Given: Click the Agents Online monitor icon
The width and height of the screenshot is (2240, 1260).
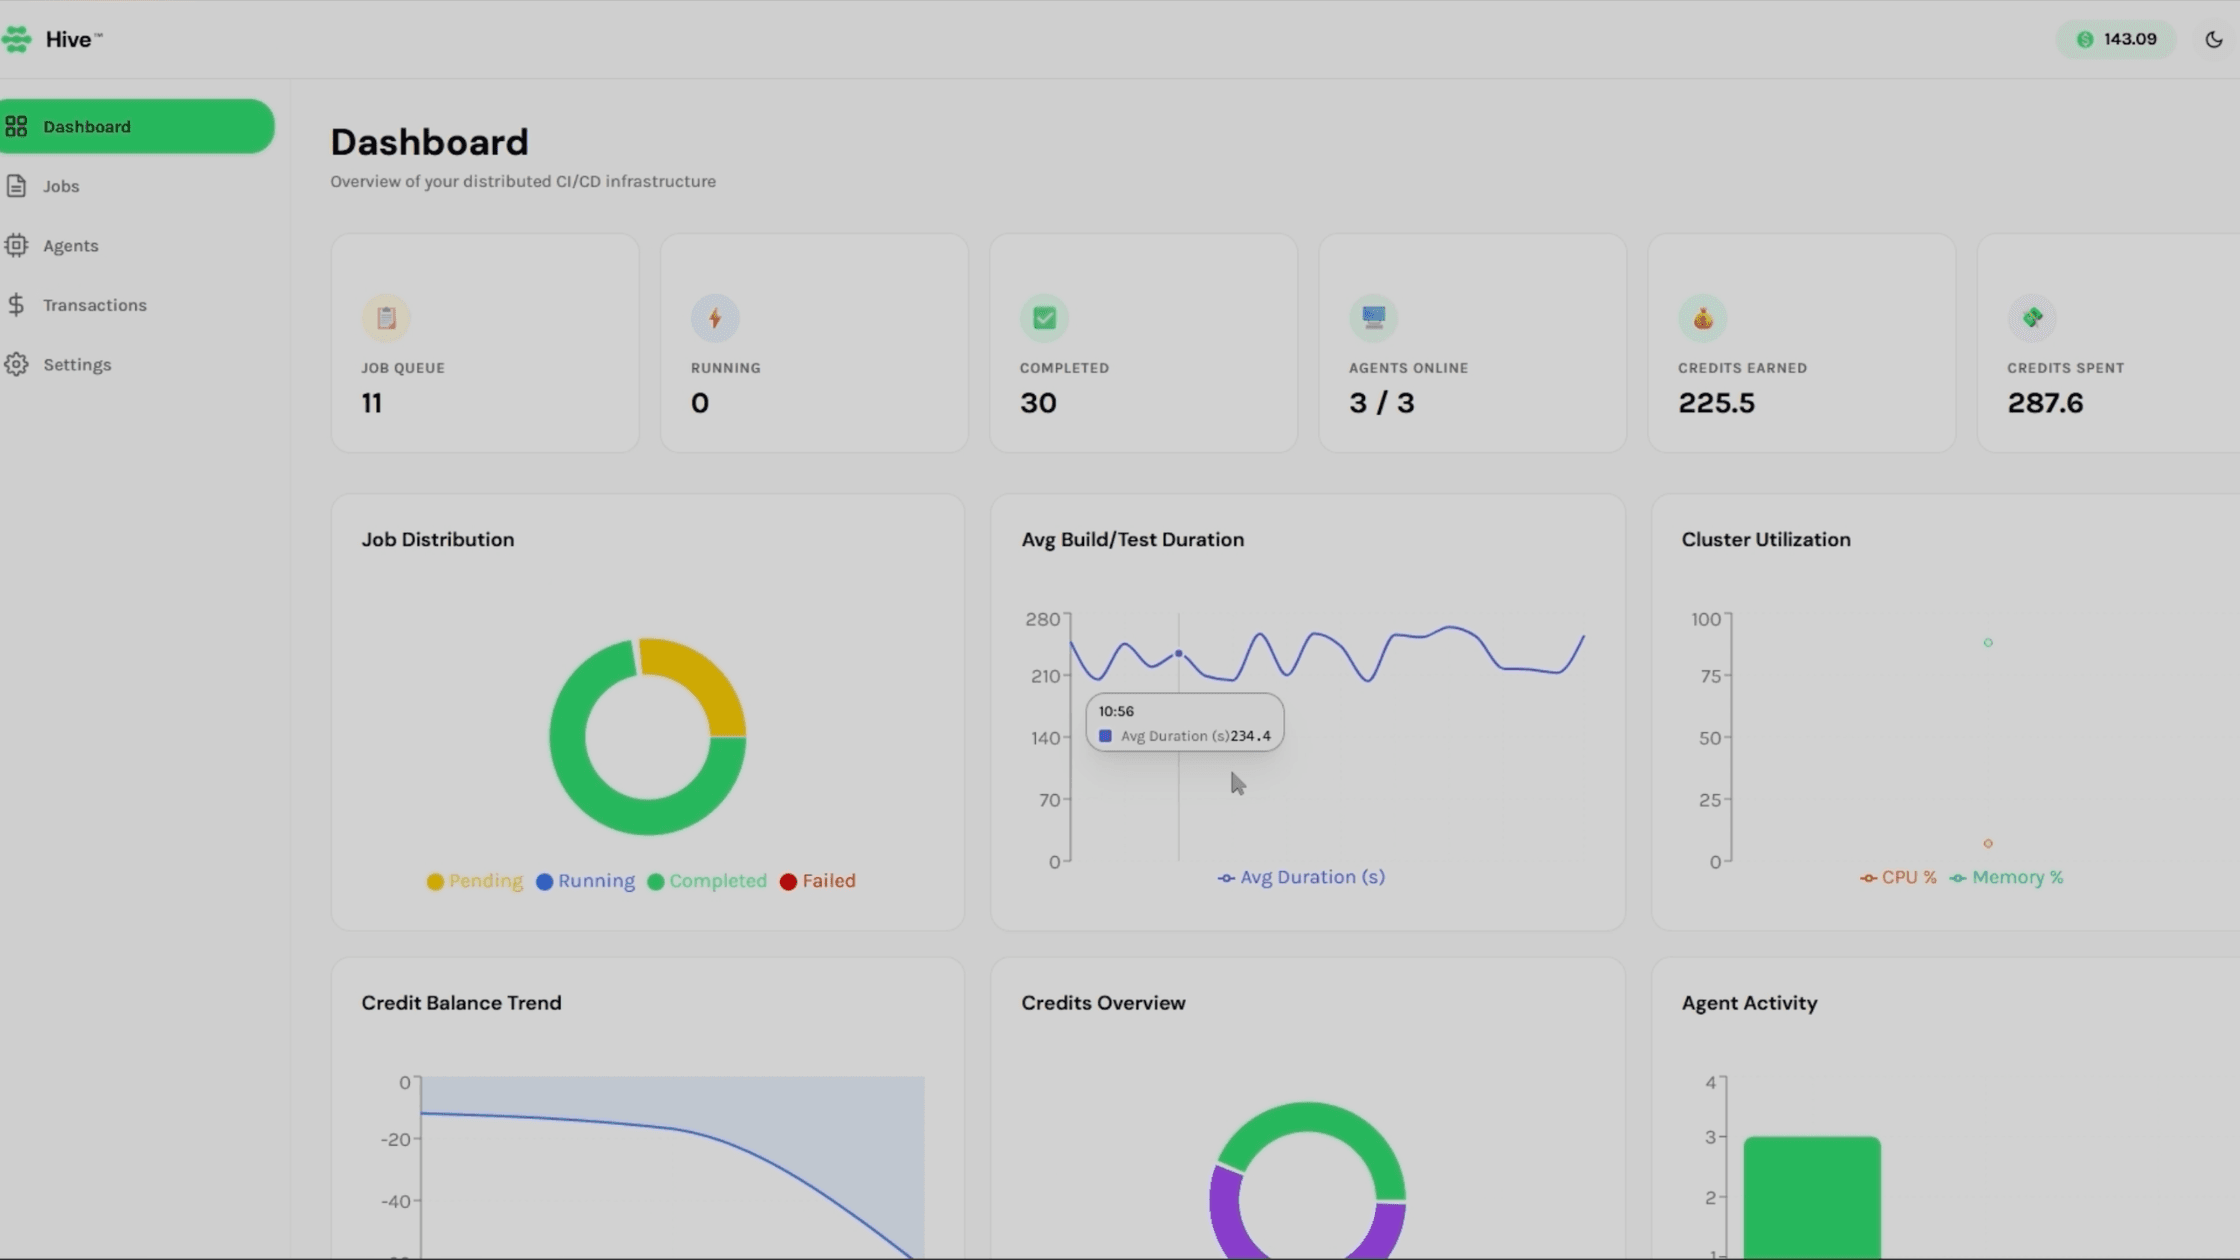Looking at the screenshot, I should [1373, 318].
